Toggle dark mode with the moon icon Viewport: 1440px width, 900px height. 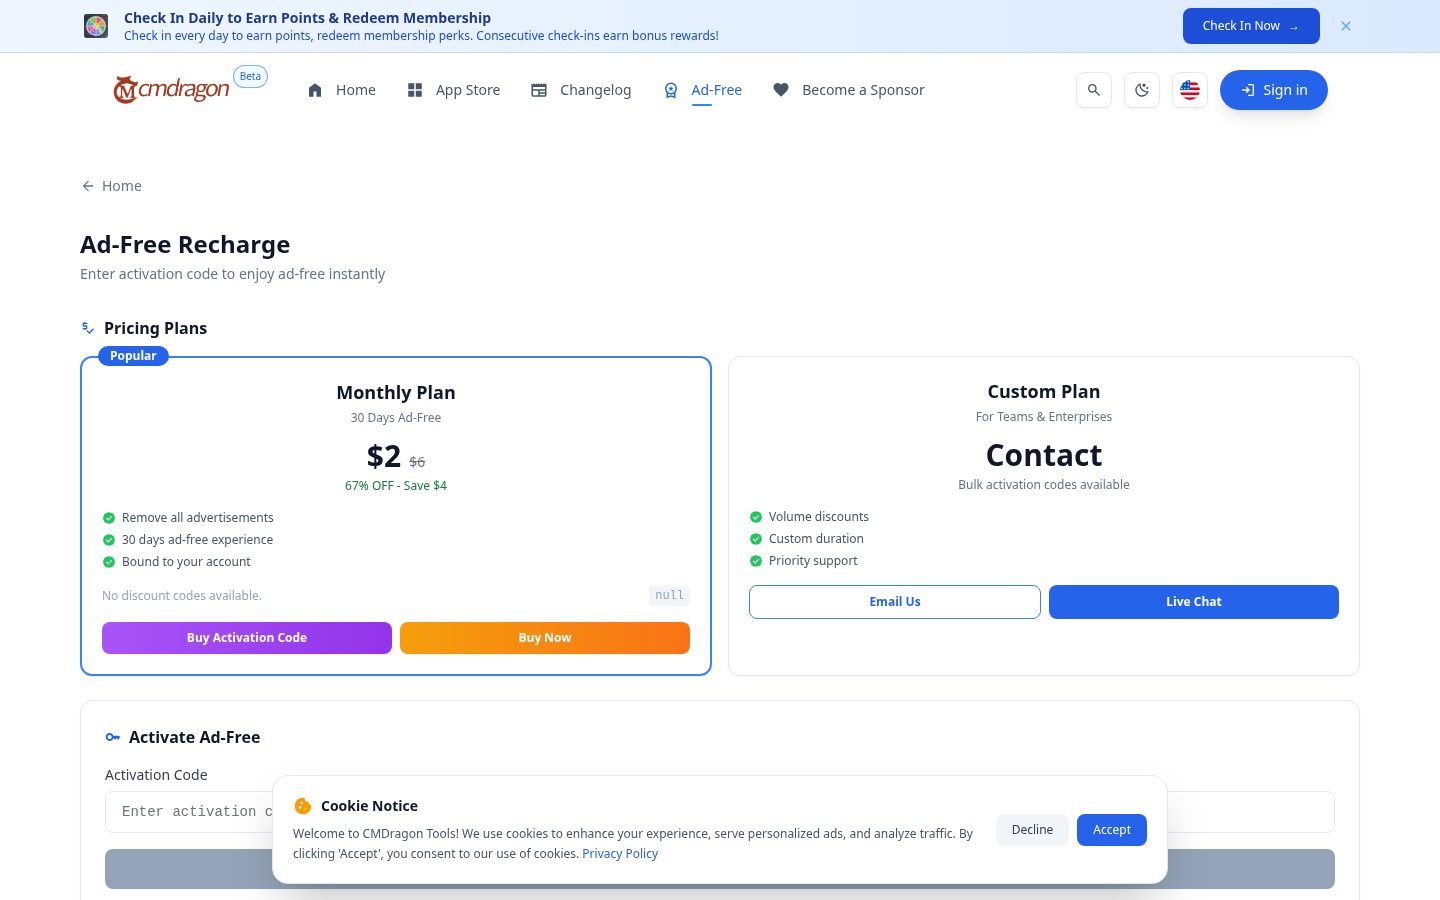pyautogui.click(x=1142, y=90)
